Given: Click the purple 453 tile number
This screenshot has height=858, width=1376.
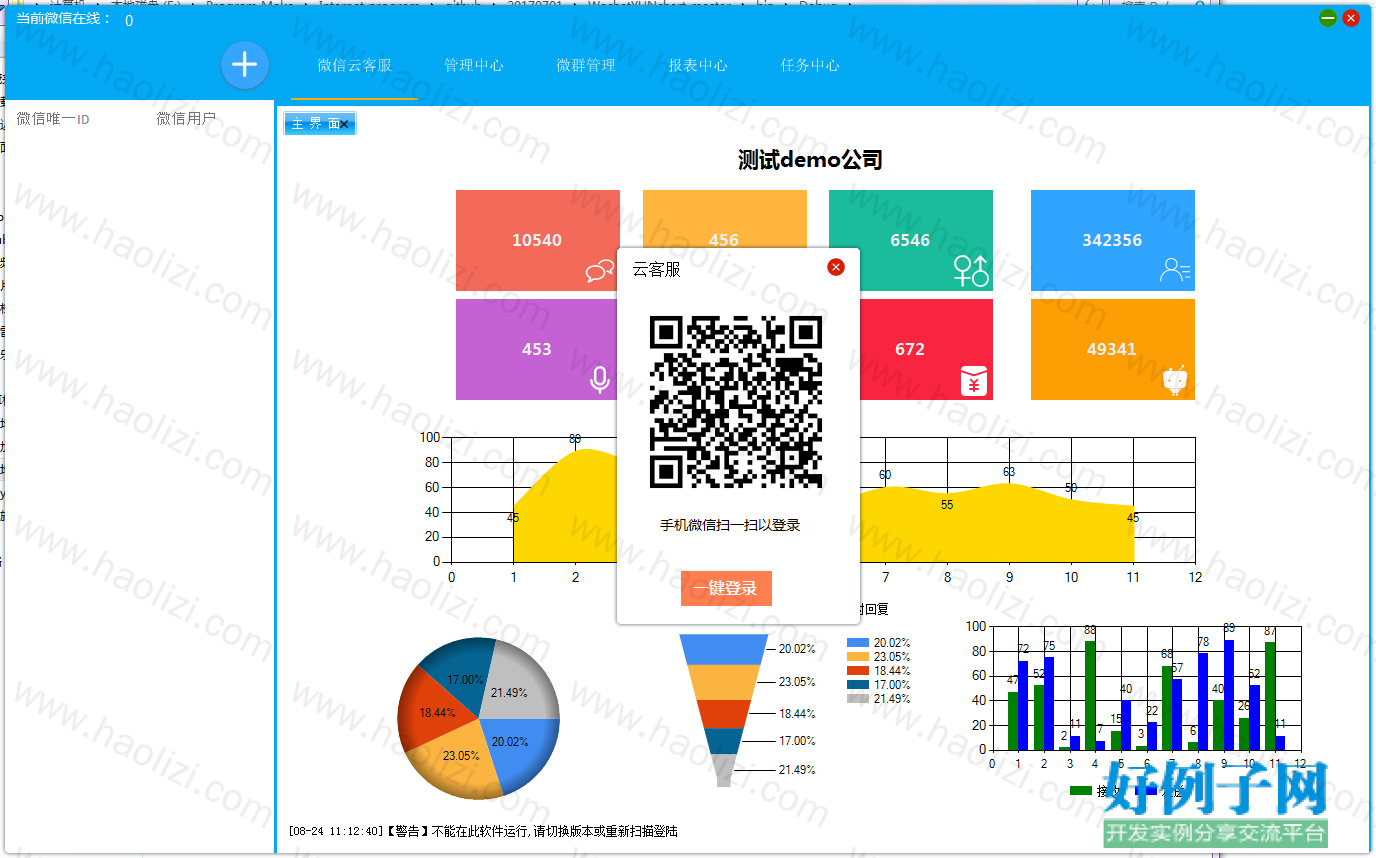Looking at the screenshot, I should pyautogui.click(x=537, y=349).
